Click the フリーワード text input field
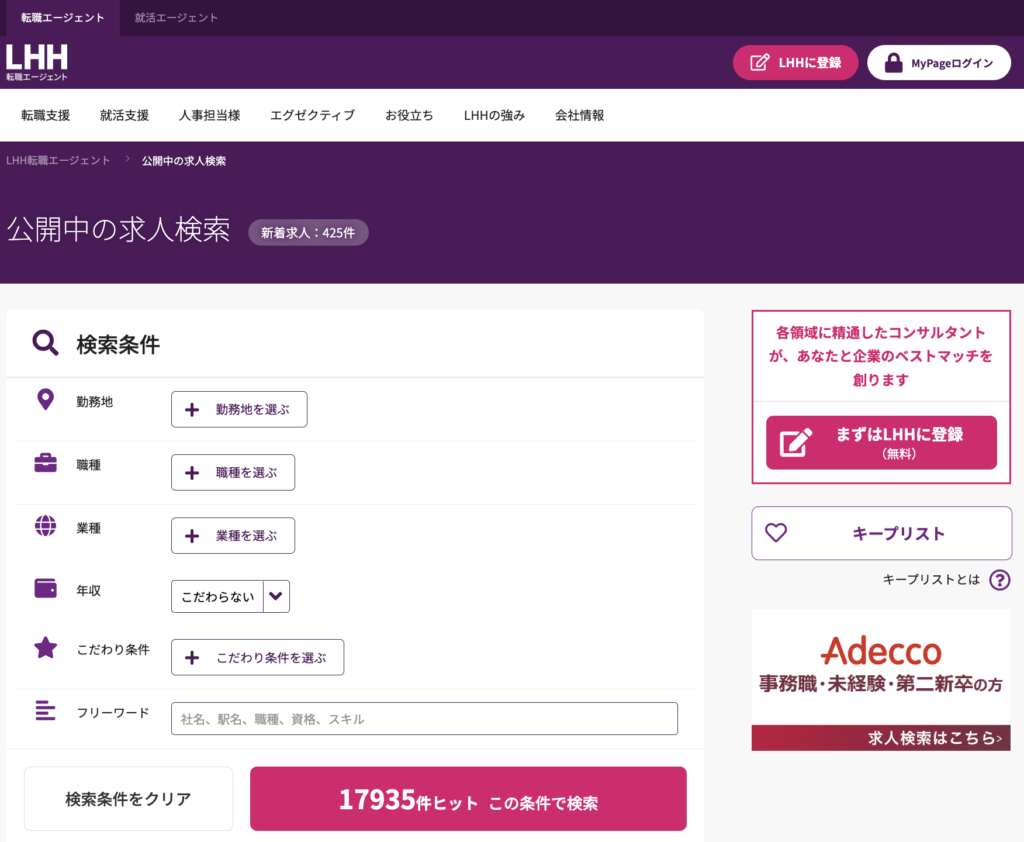 click(x=424, y=719)
